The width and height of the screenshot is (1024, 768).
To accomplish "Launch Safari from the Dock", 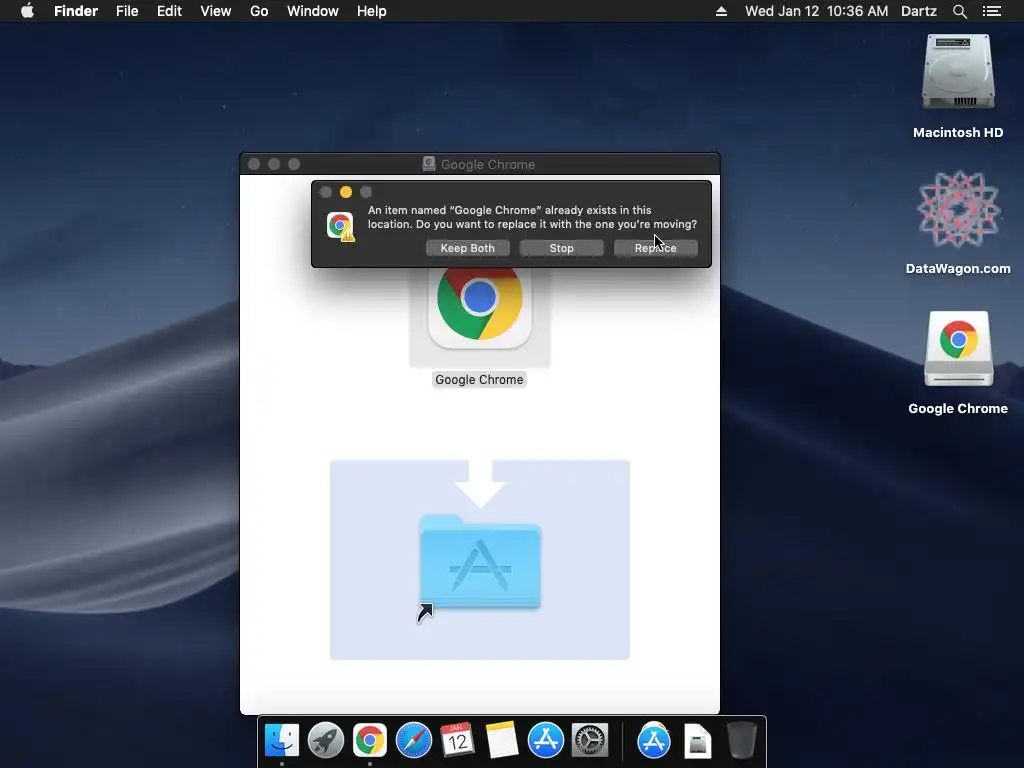I will (x=414, y=741).
